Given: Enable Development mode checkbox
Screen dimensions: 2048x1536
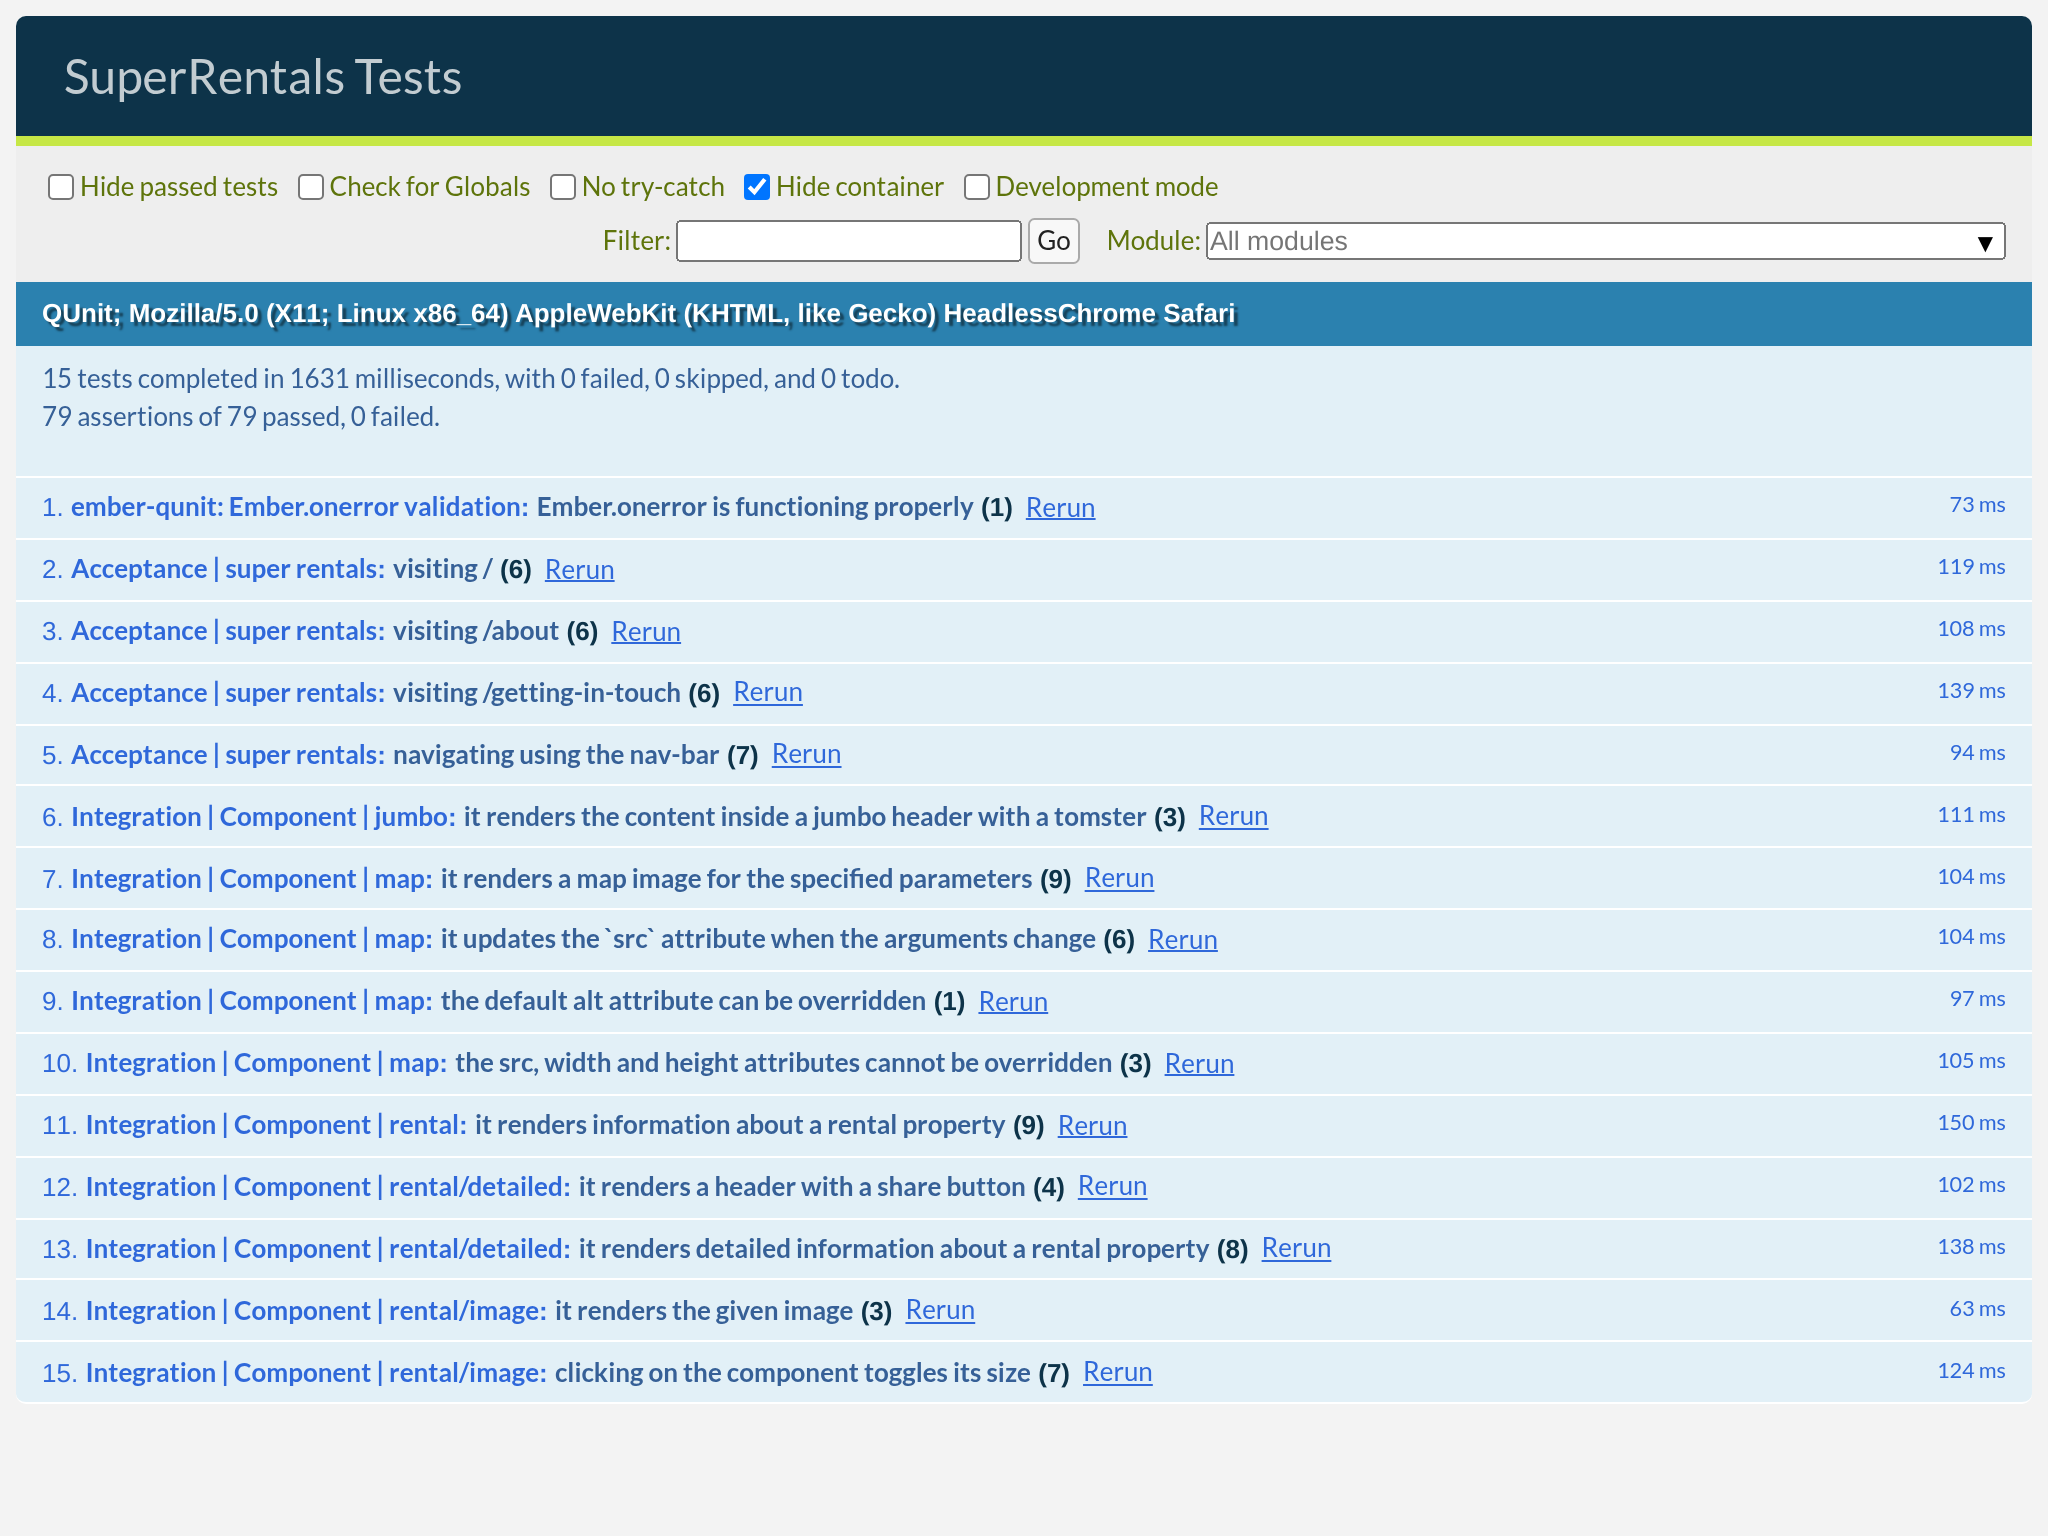Looking at the screenshot, I should (x=977, y=187).
